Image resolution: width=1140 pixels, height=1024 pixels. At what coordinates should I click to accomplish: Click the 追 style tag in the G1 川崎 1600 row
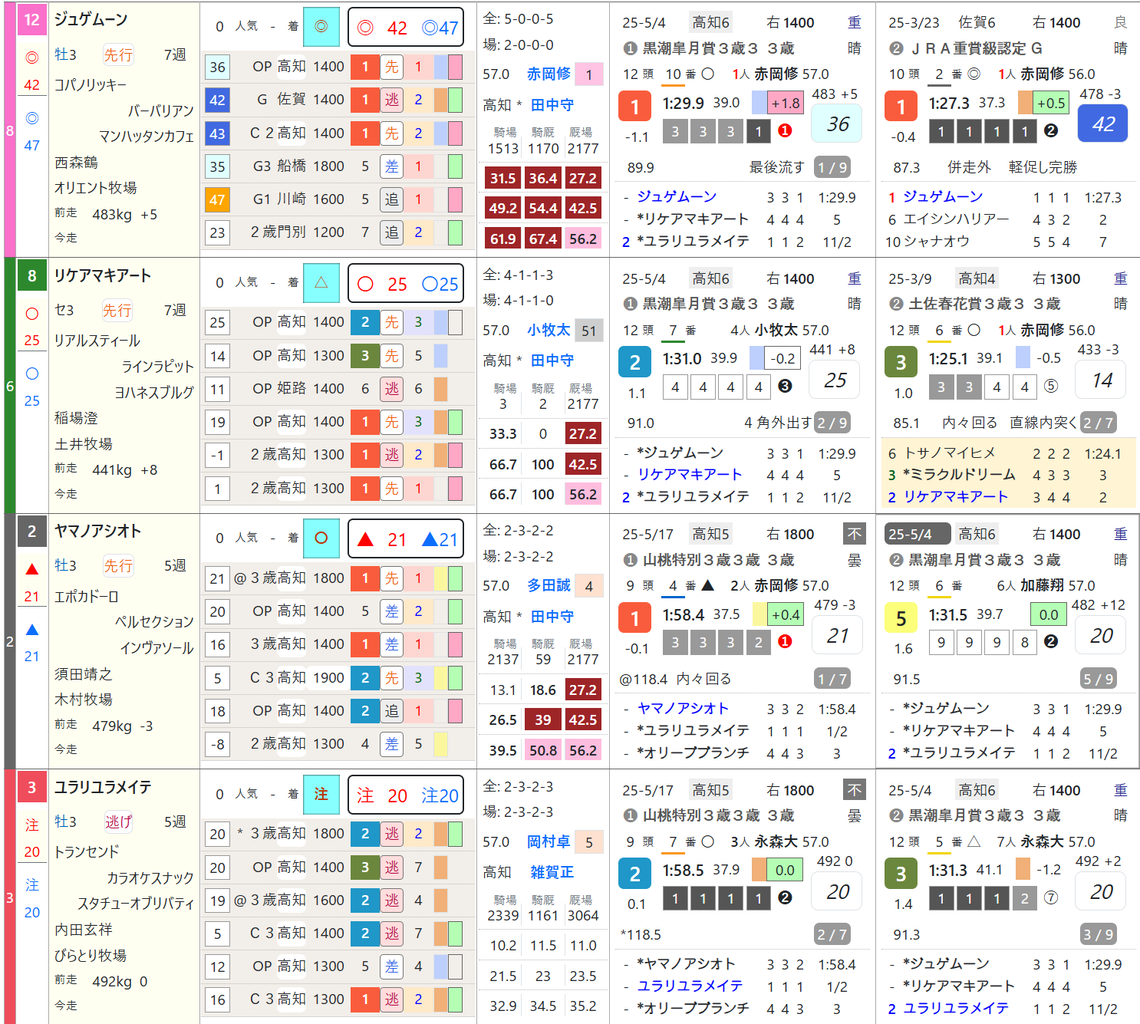click(x=392, y=199)
